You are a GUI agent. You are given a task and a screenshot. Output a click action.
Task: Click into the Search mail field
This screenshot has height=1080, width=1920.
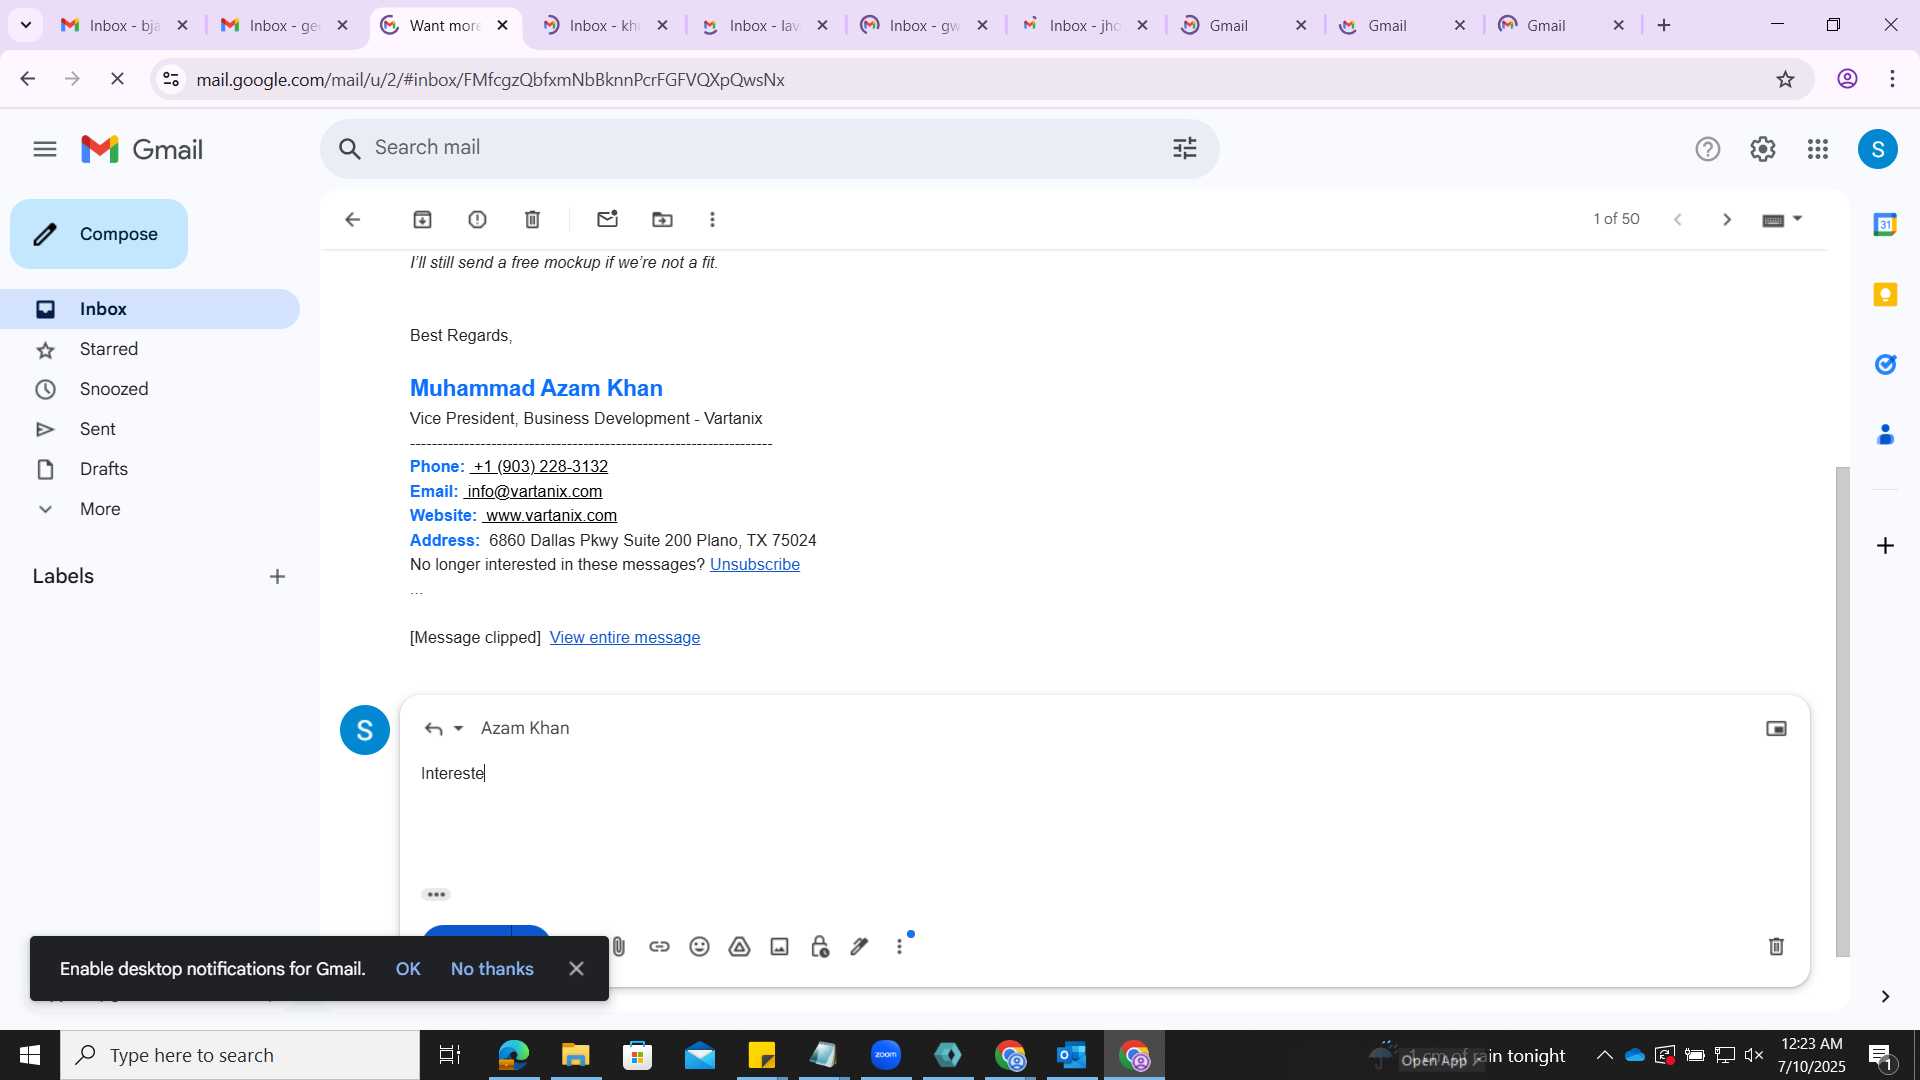tap(765, 148)
